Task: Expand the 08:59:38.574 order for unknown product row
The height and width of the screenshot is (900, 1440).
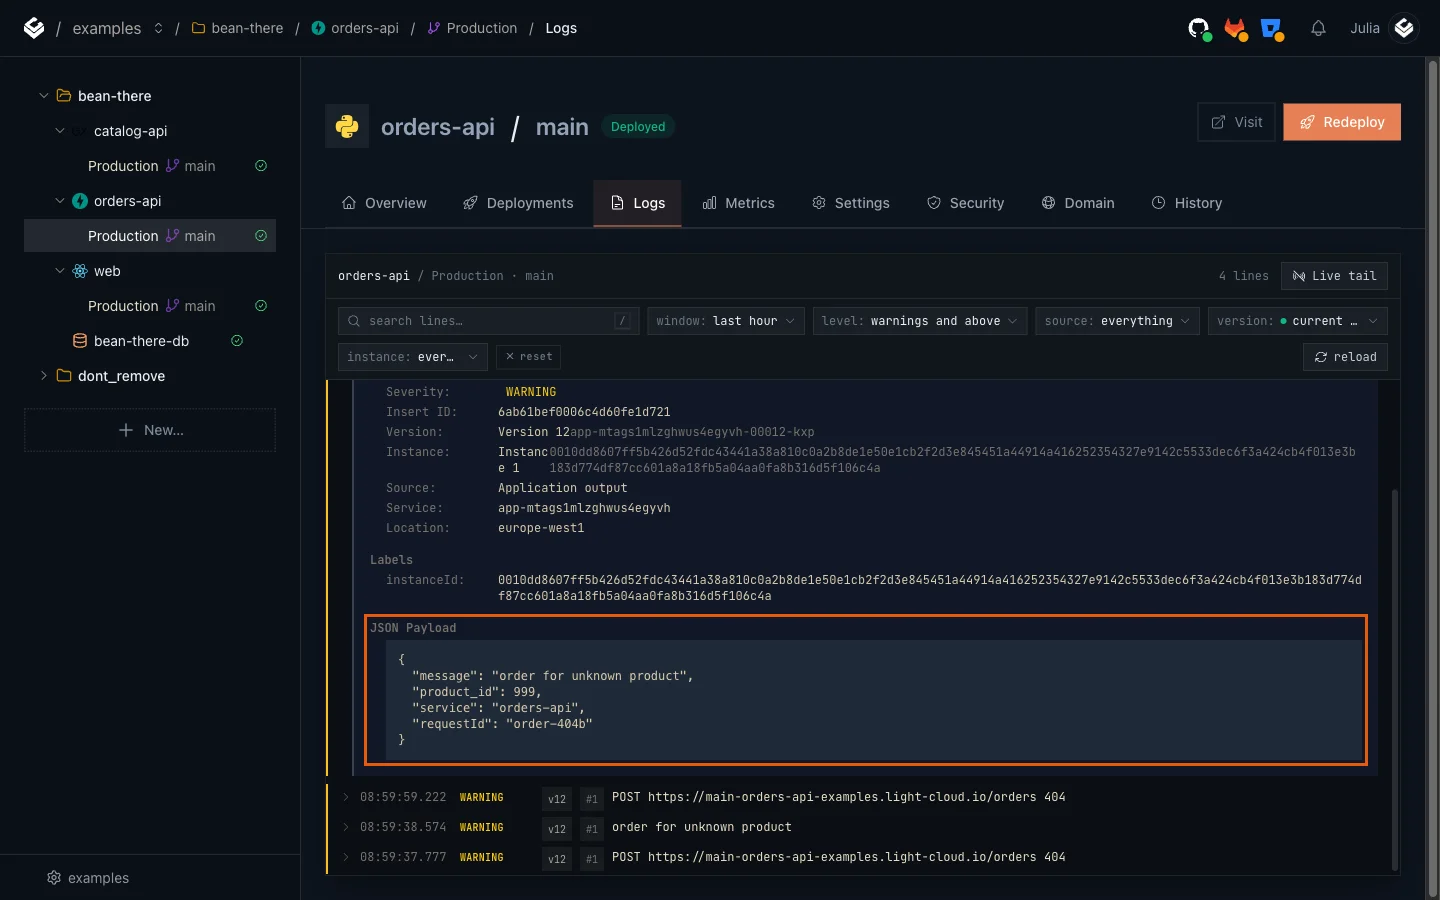Action: coord(346,827)
